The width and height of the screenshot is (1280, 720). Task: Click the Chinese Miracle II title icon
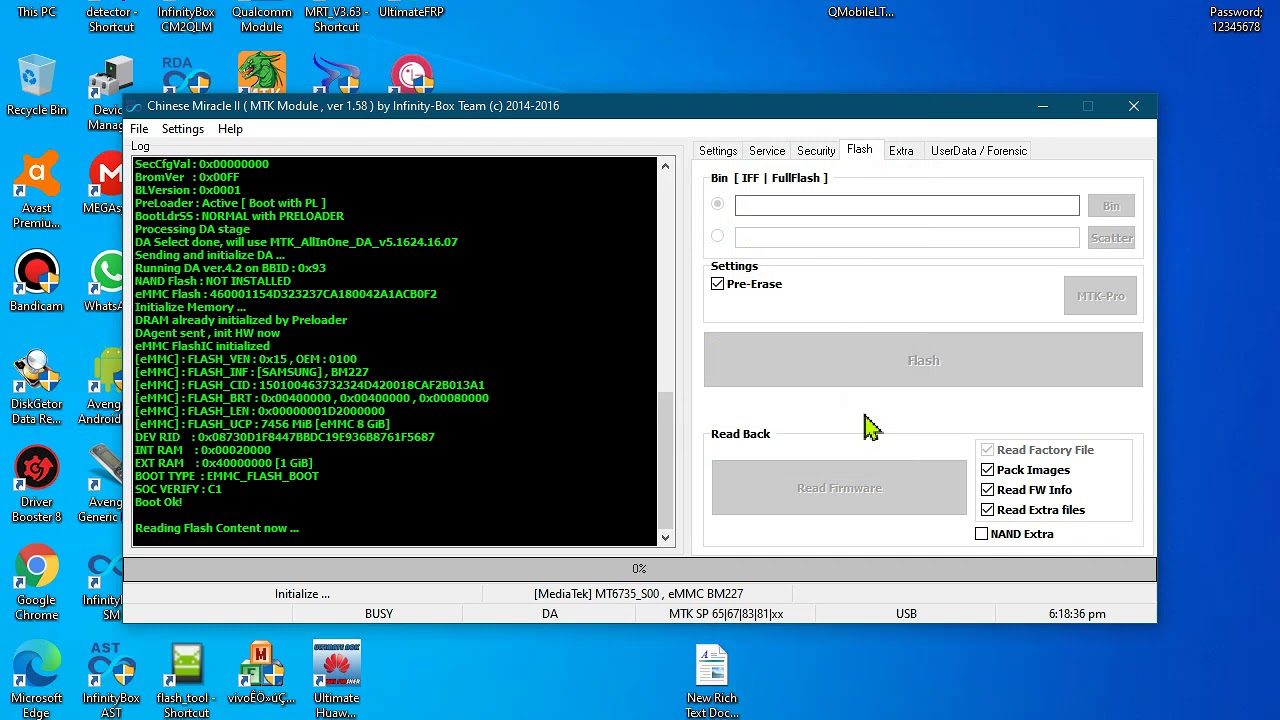[x=135, y=106]
